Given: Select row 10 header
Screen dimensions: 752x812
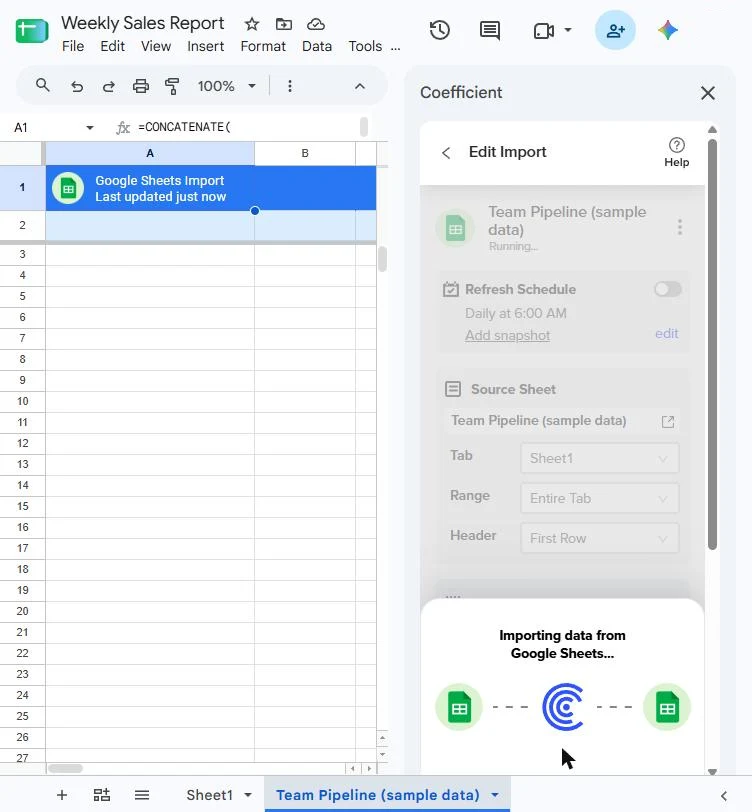Looking at the screenshot, I should tap(22, 401).
